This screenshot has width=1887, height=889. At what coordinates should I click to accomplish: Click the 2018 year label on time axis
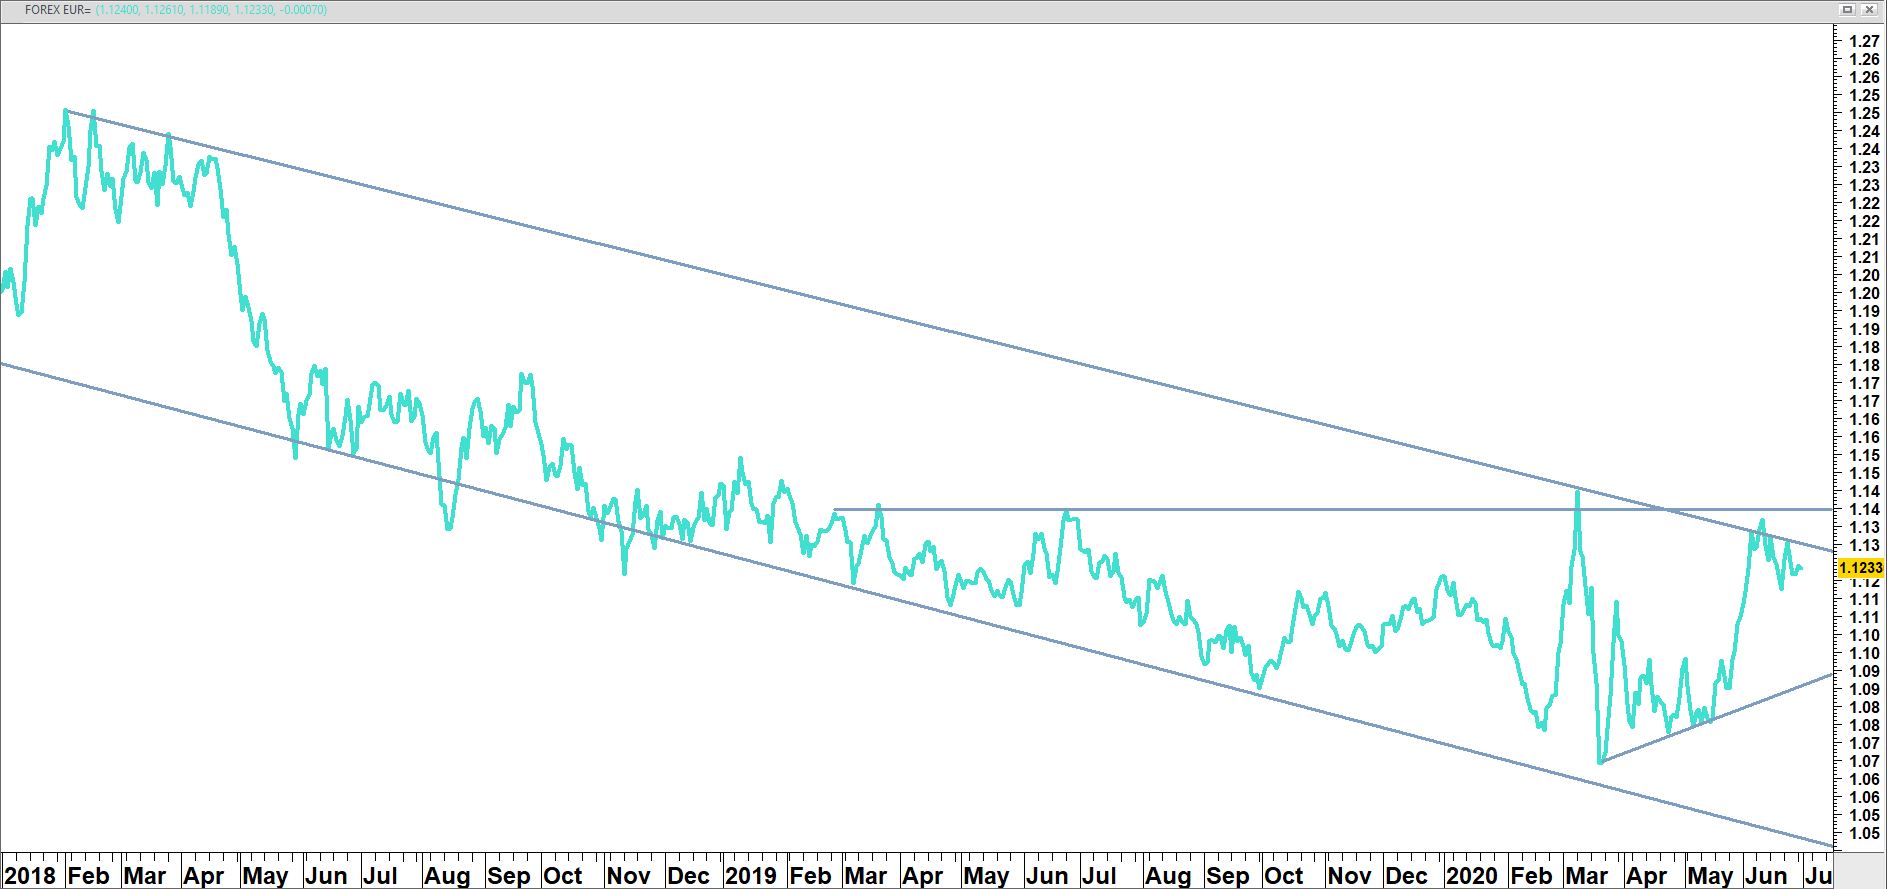tap(30, 876)
